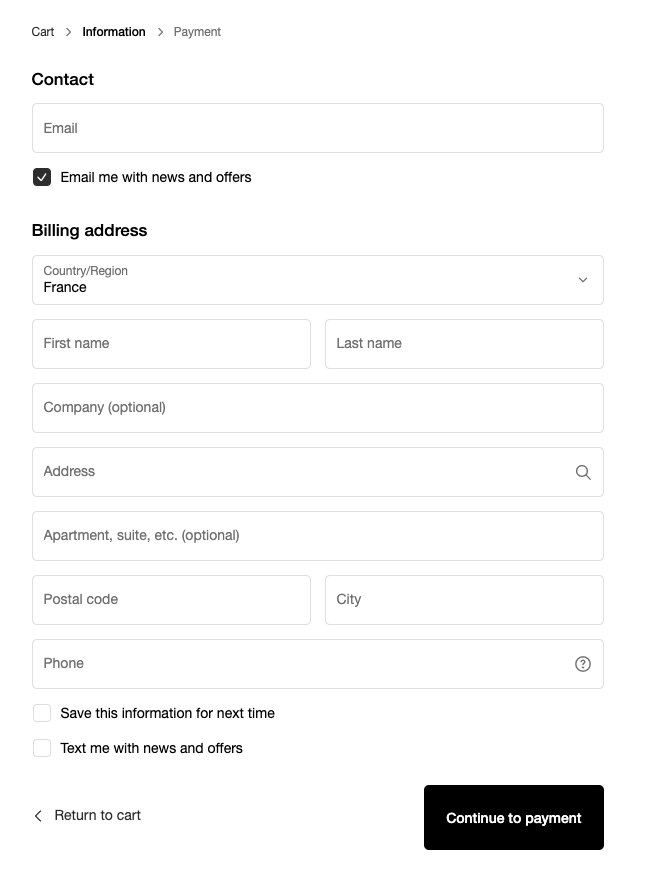Click the City input field
The height and width of the screenshot is (888, 646).
point(464,599)
